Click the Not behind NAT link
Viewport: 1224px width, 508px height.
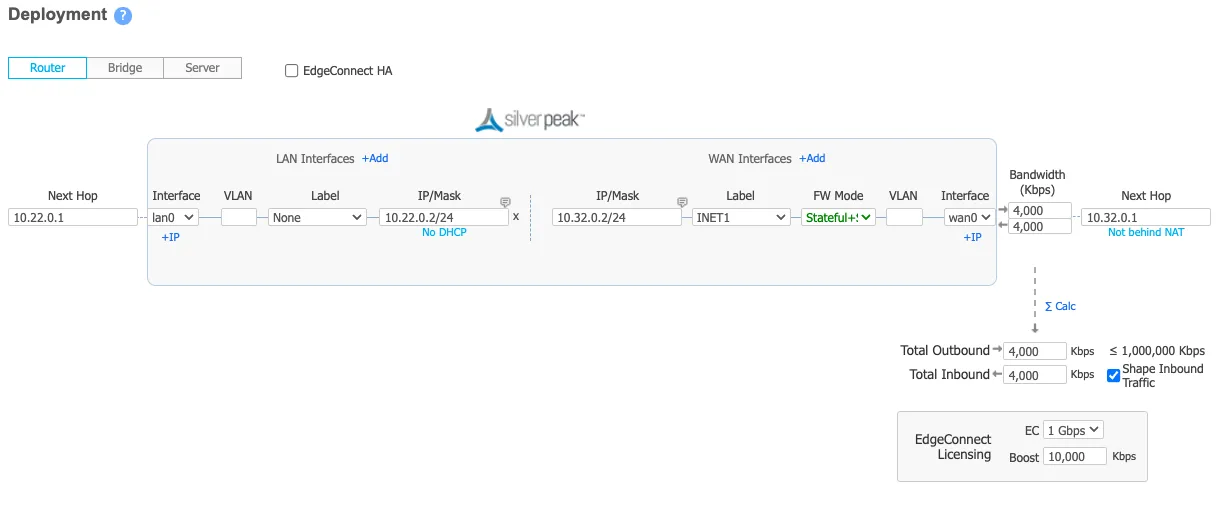[x=1145, y=232]
